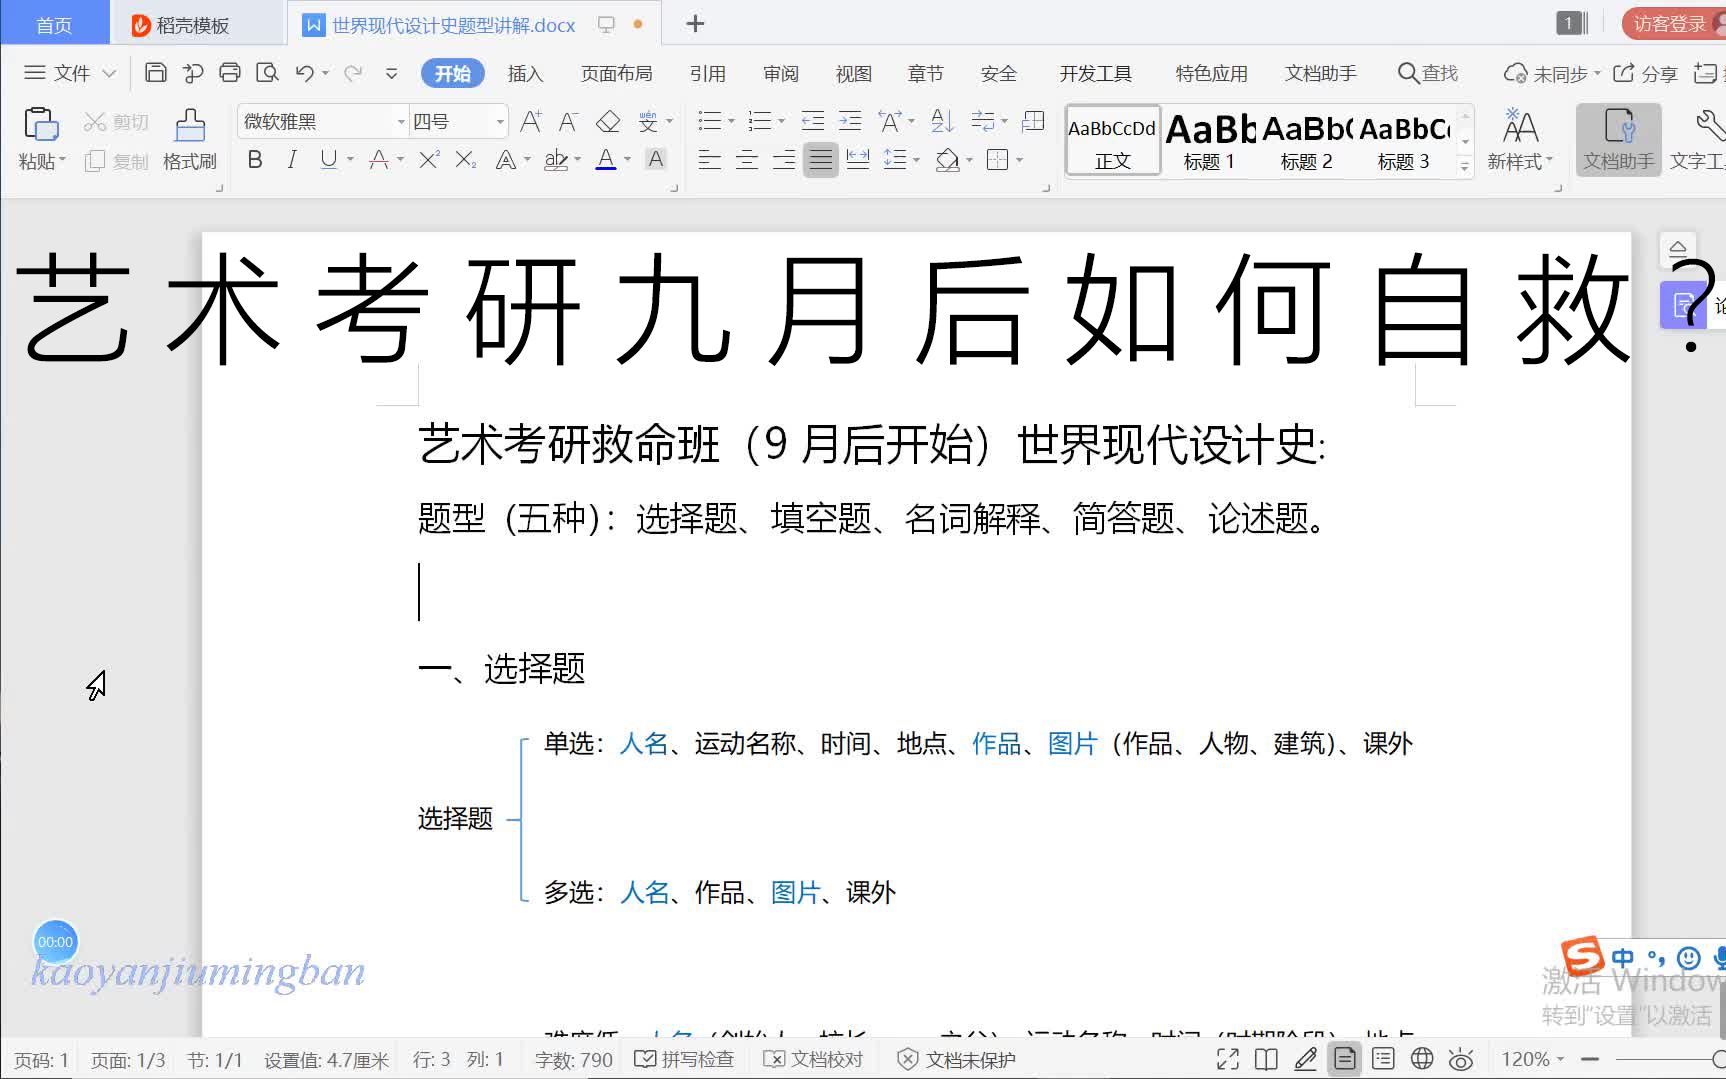This screenshot has height=1079, width=1726.
Task: Switch to outline view in status bar
Action: pyautogui.click(x=1383, y=1059)
